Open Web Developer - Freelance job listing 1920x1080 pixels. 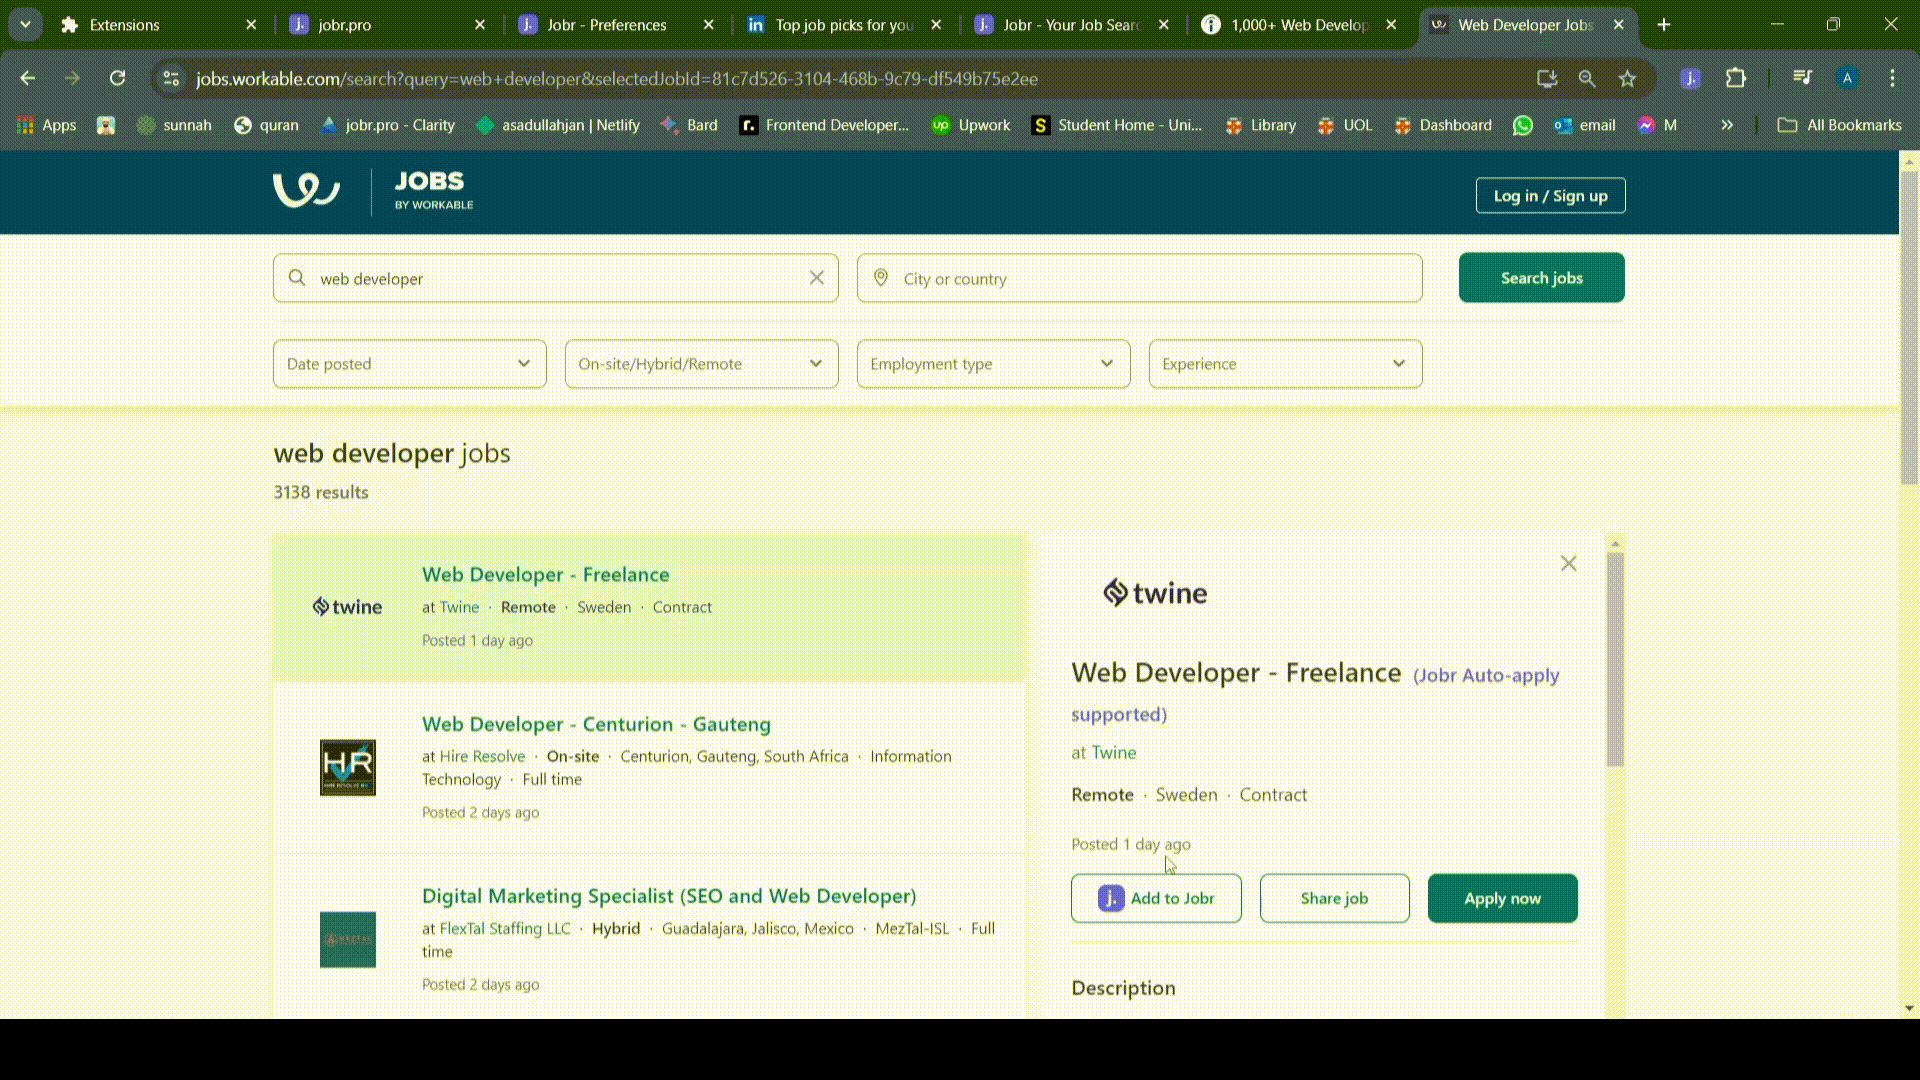(x=546, y=575)
